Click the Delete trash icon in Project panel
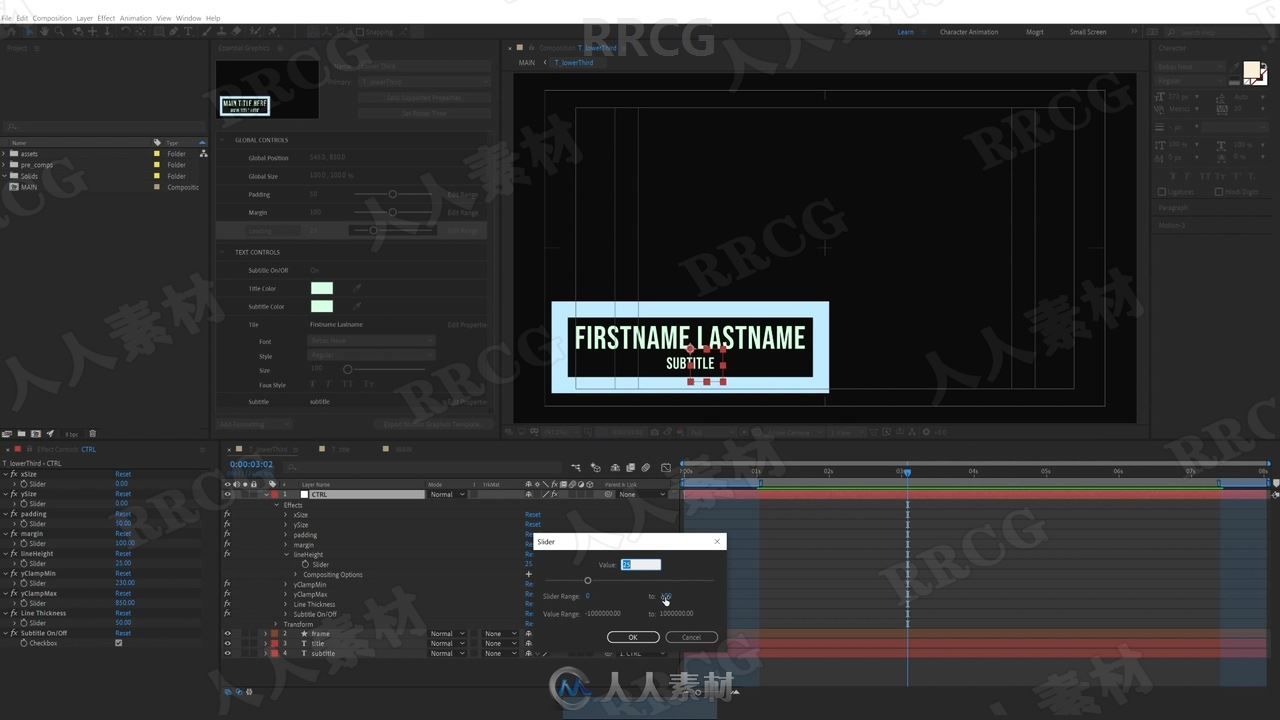The height and width of the screenshot is (720, 1280). point(93,433)
